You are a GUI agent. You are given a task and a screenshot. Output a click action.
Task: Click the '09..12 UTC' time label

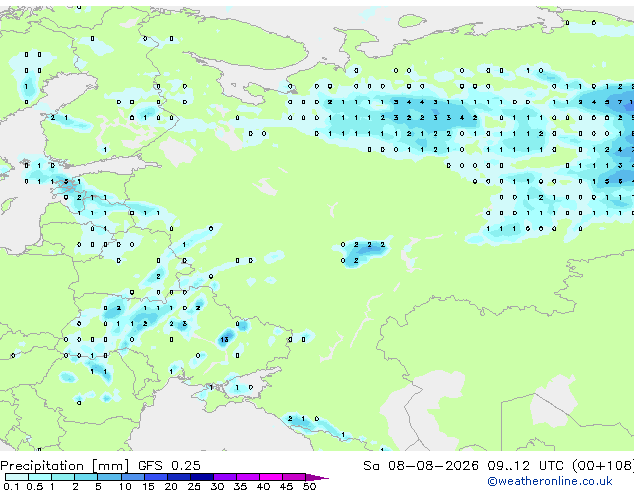526,466
